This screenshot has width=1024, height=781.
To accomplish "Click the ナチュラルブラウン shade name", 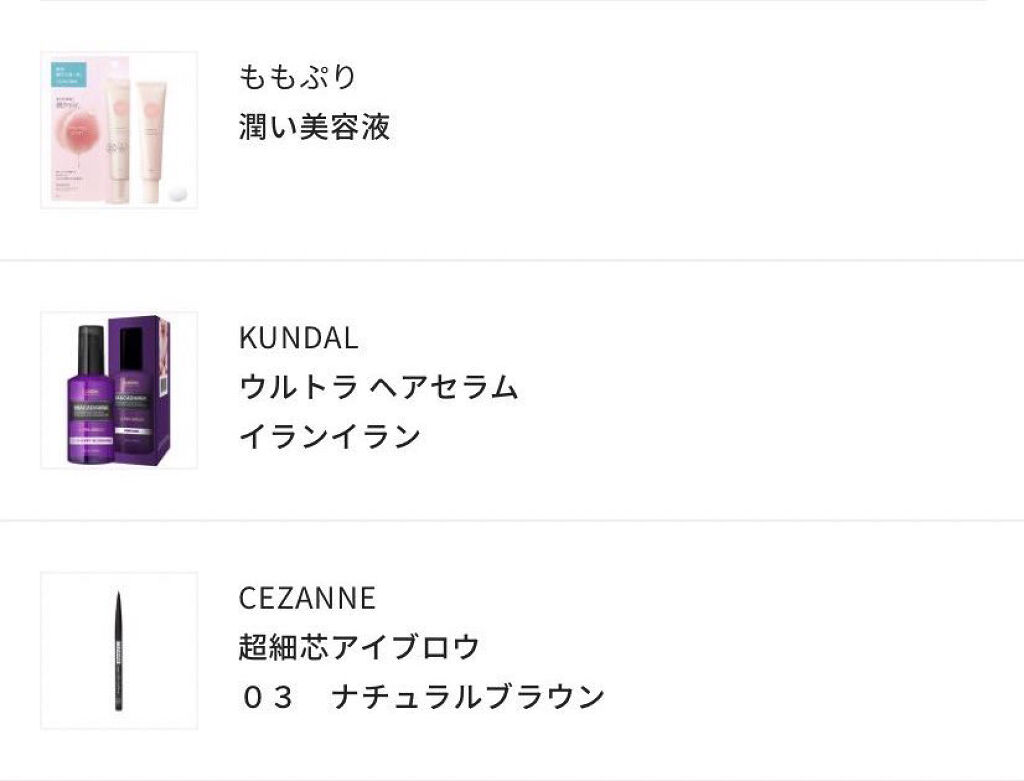I will tap(468, 697).
